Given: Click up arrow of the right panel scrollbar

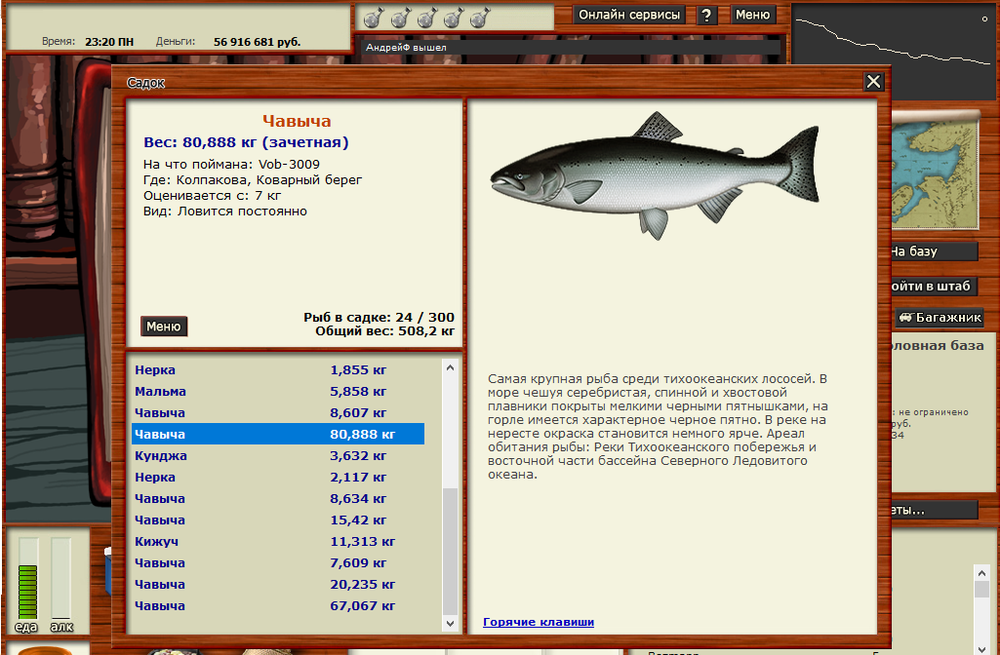Looking at the screenshot, I should (x=981, y=573).
